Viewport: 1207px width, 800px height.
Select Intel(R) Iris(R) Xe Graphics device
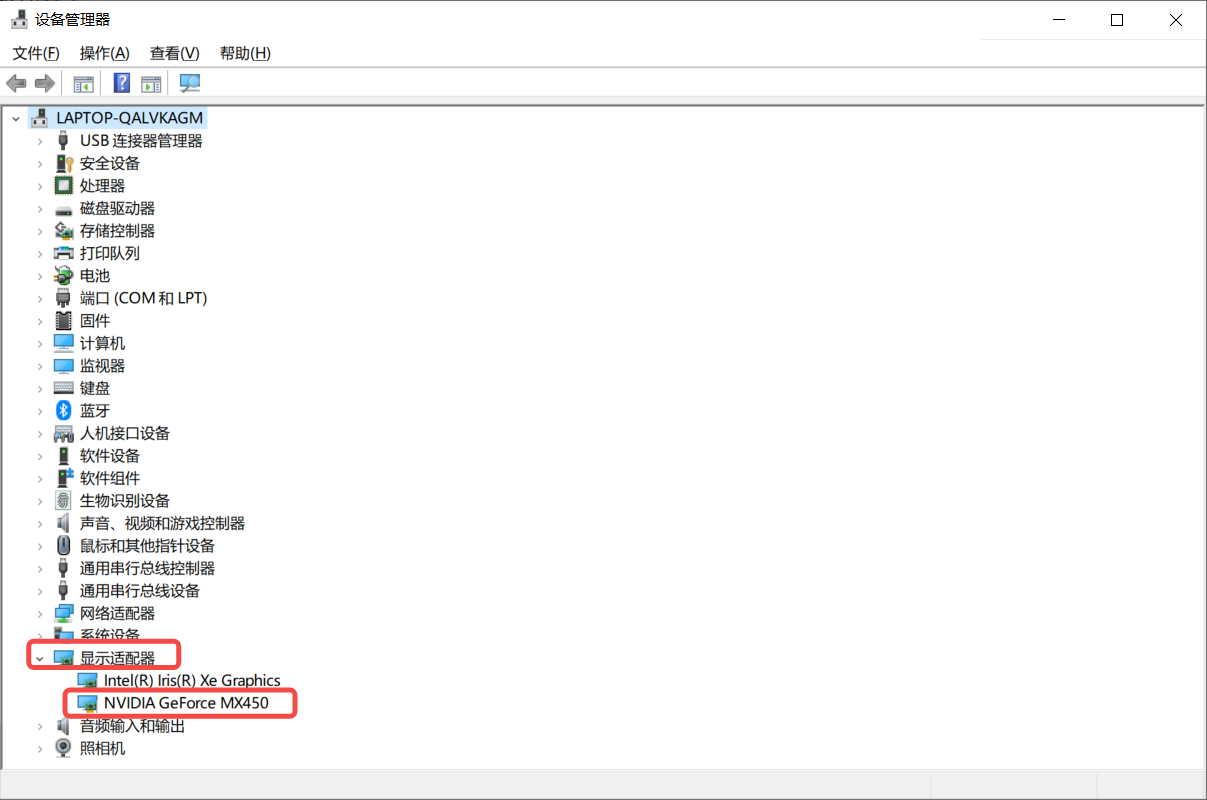(x=192, y=680)
